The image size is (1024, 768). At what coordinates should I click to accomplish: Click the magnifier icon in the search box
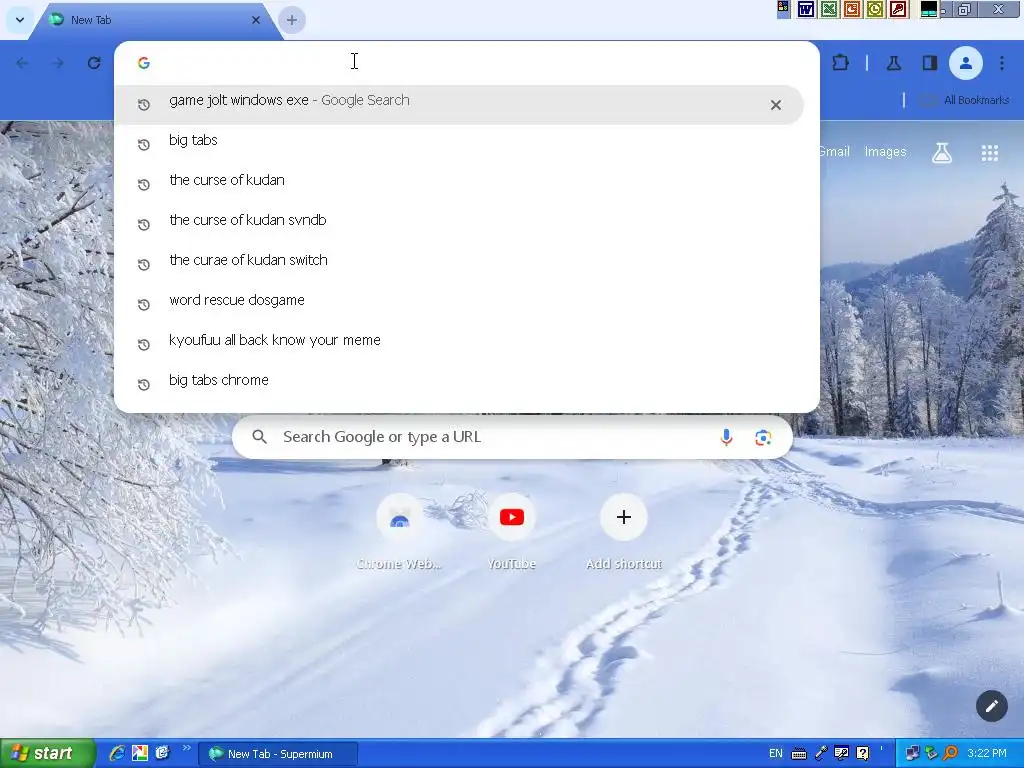259,437
